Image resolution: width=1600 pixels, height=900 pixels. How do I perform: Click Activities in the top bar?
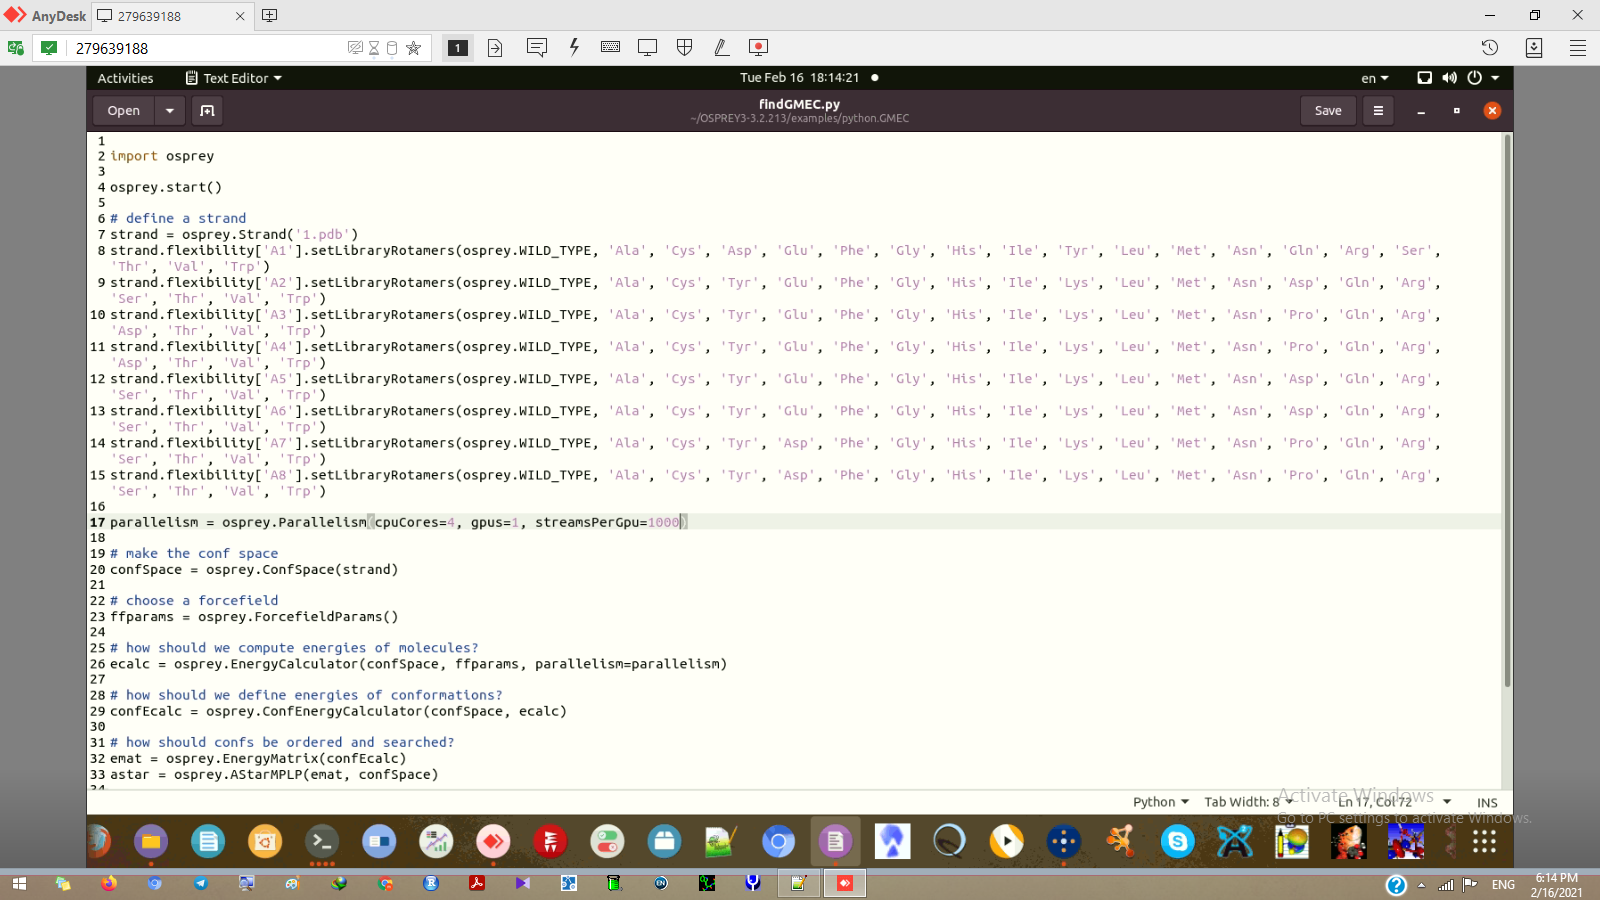point(125,78)
